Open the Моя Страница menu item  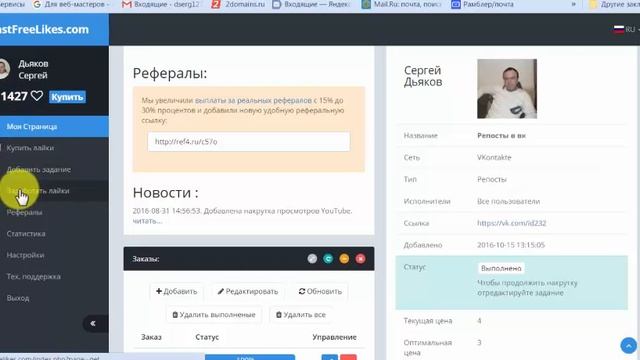point(54,127)
